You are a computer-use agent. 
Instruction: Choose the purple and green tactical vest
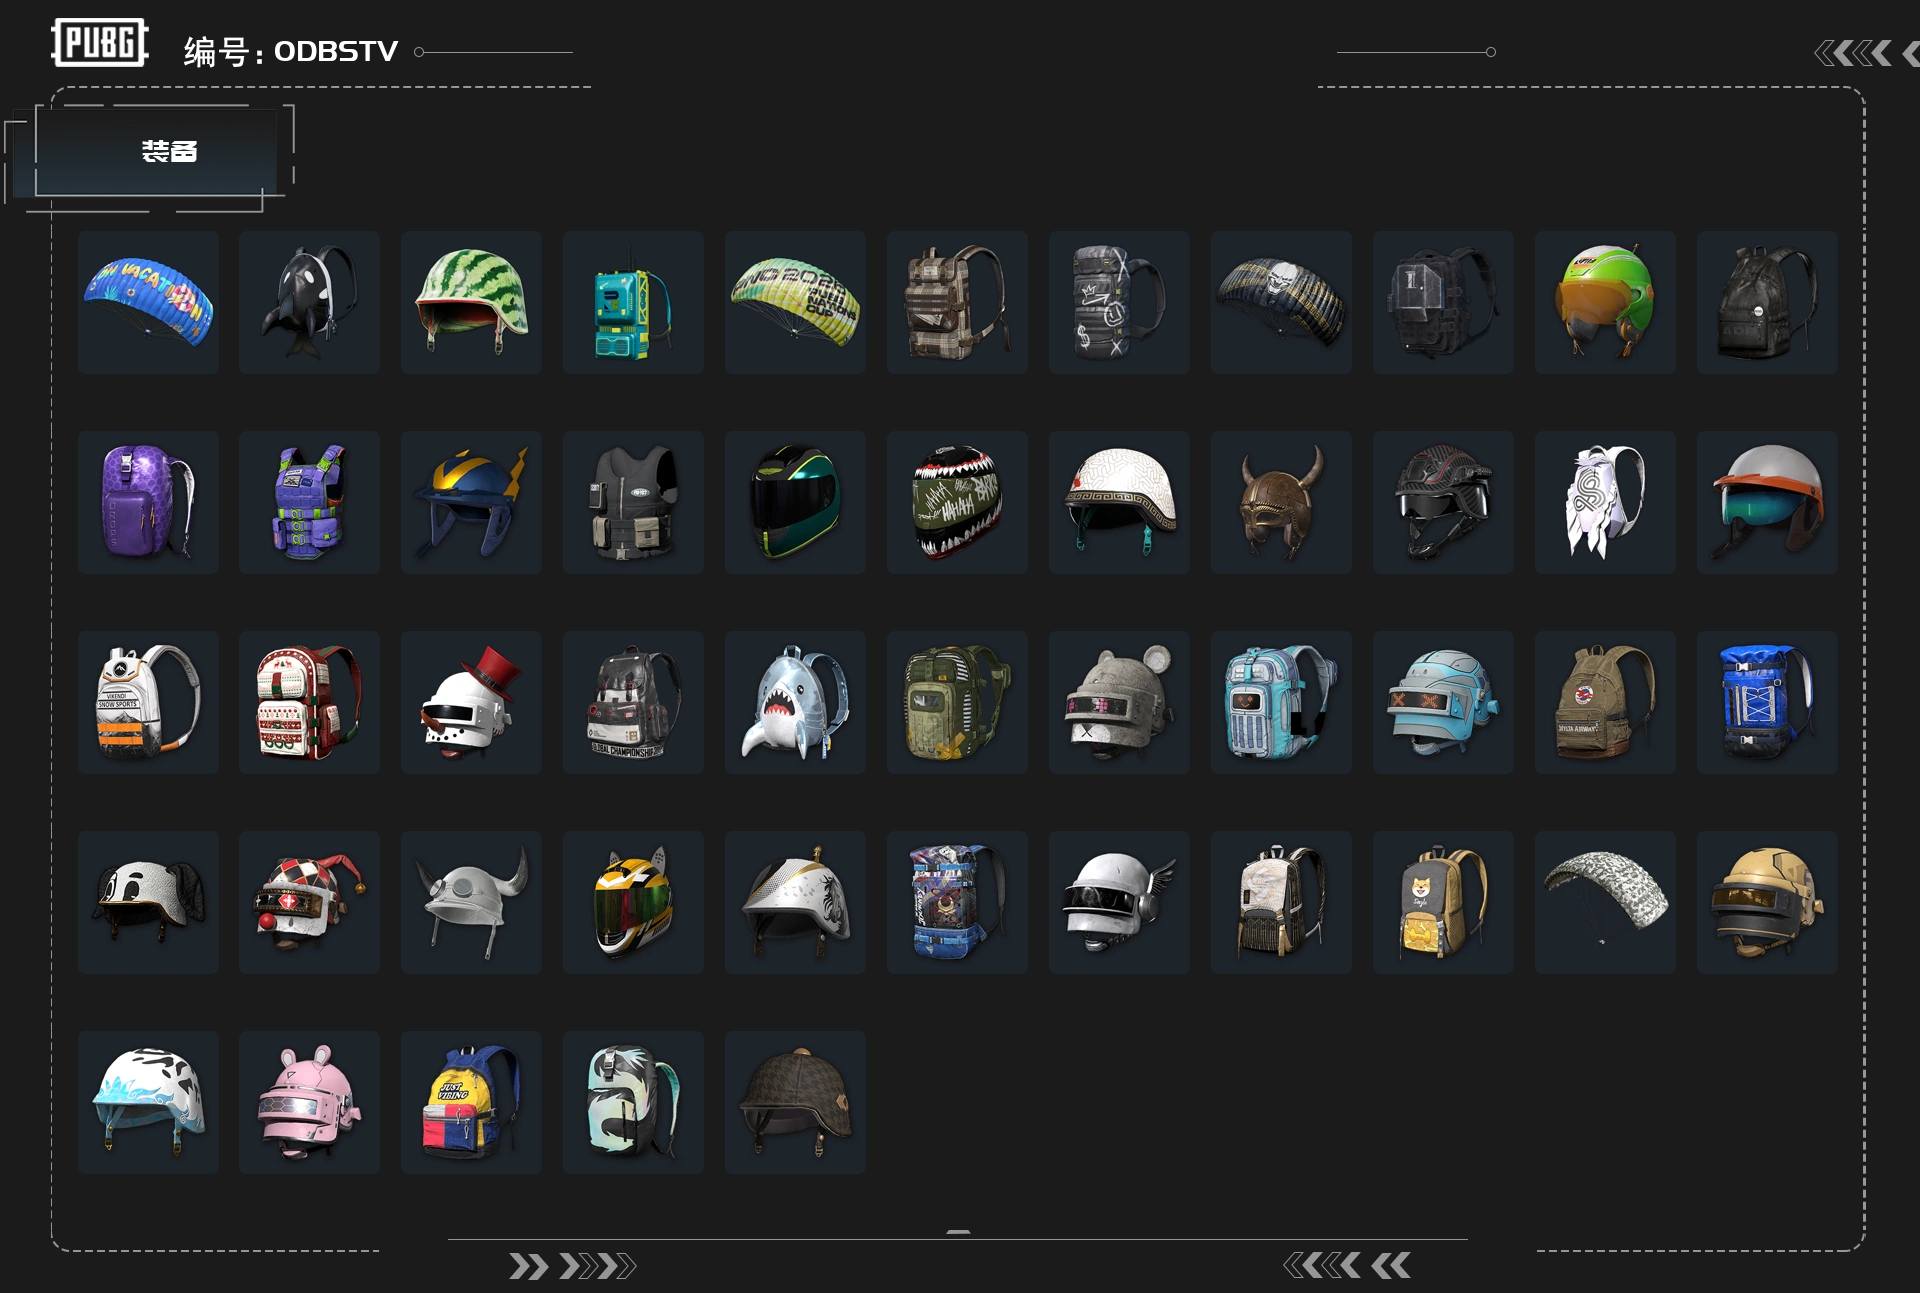310,502
